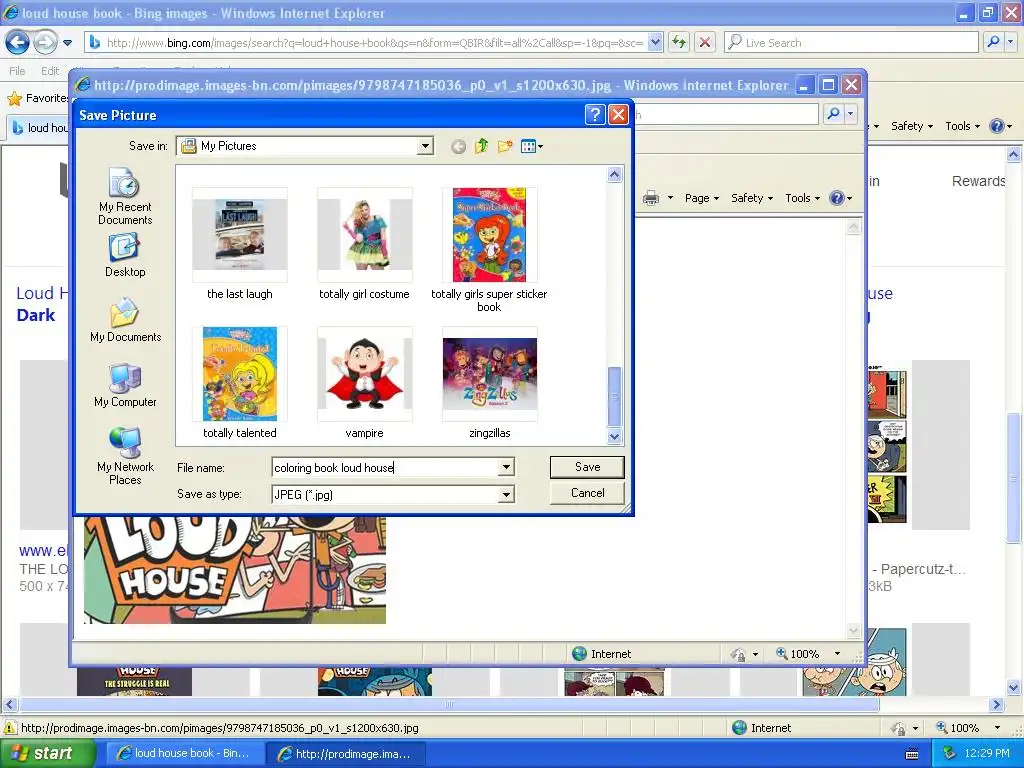This screenshot has height=768, width=1024.
Task: Click the Rewards link on Bing page
Action: tap(978, 181)
